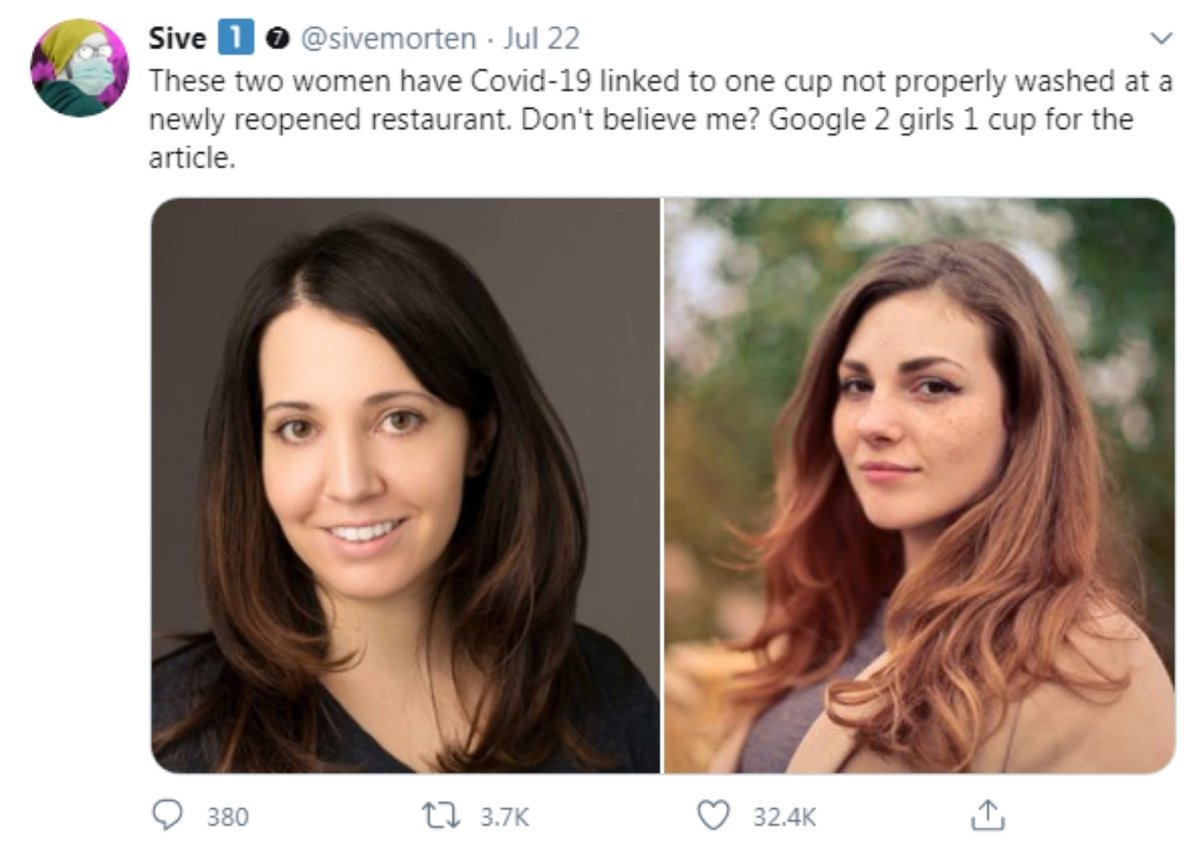Click the words "newly reopened restaurant" in tweet
The height and width of the screenshot is (841, 1200).
click(338, 121)
